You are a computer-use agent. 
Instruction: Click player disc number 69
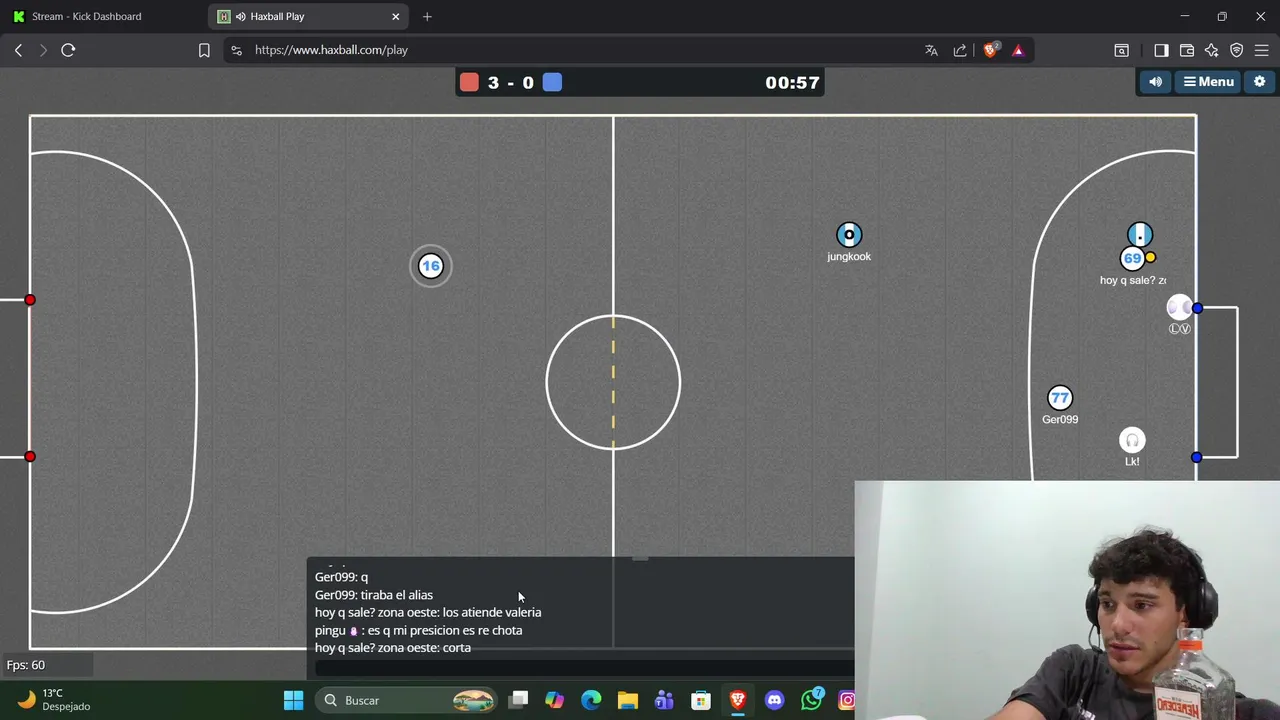[1132, 259]
